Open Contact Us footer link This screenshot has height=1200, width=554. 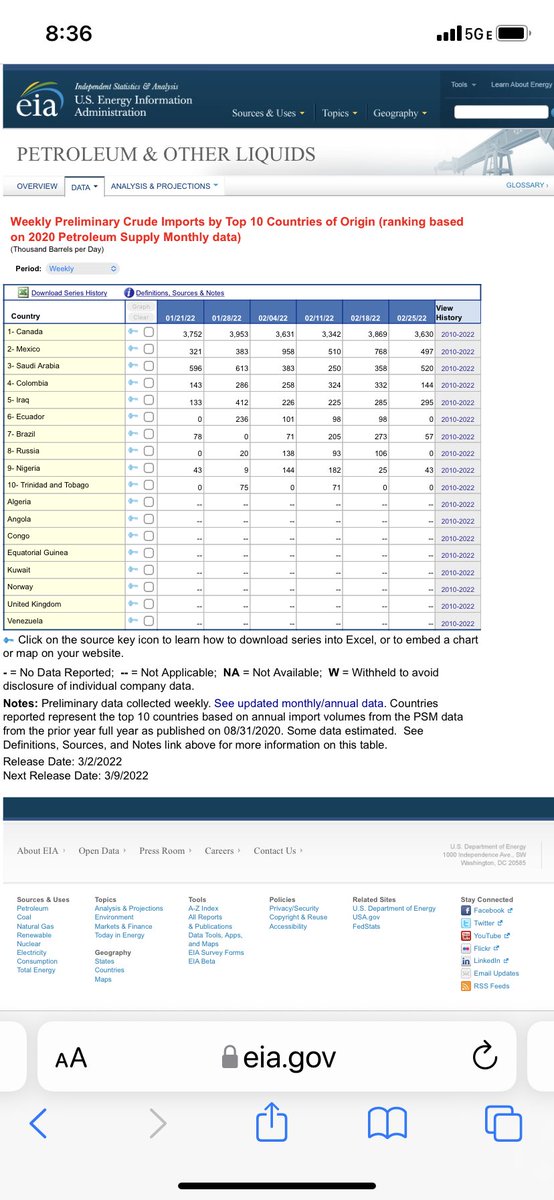(277, 851)
